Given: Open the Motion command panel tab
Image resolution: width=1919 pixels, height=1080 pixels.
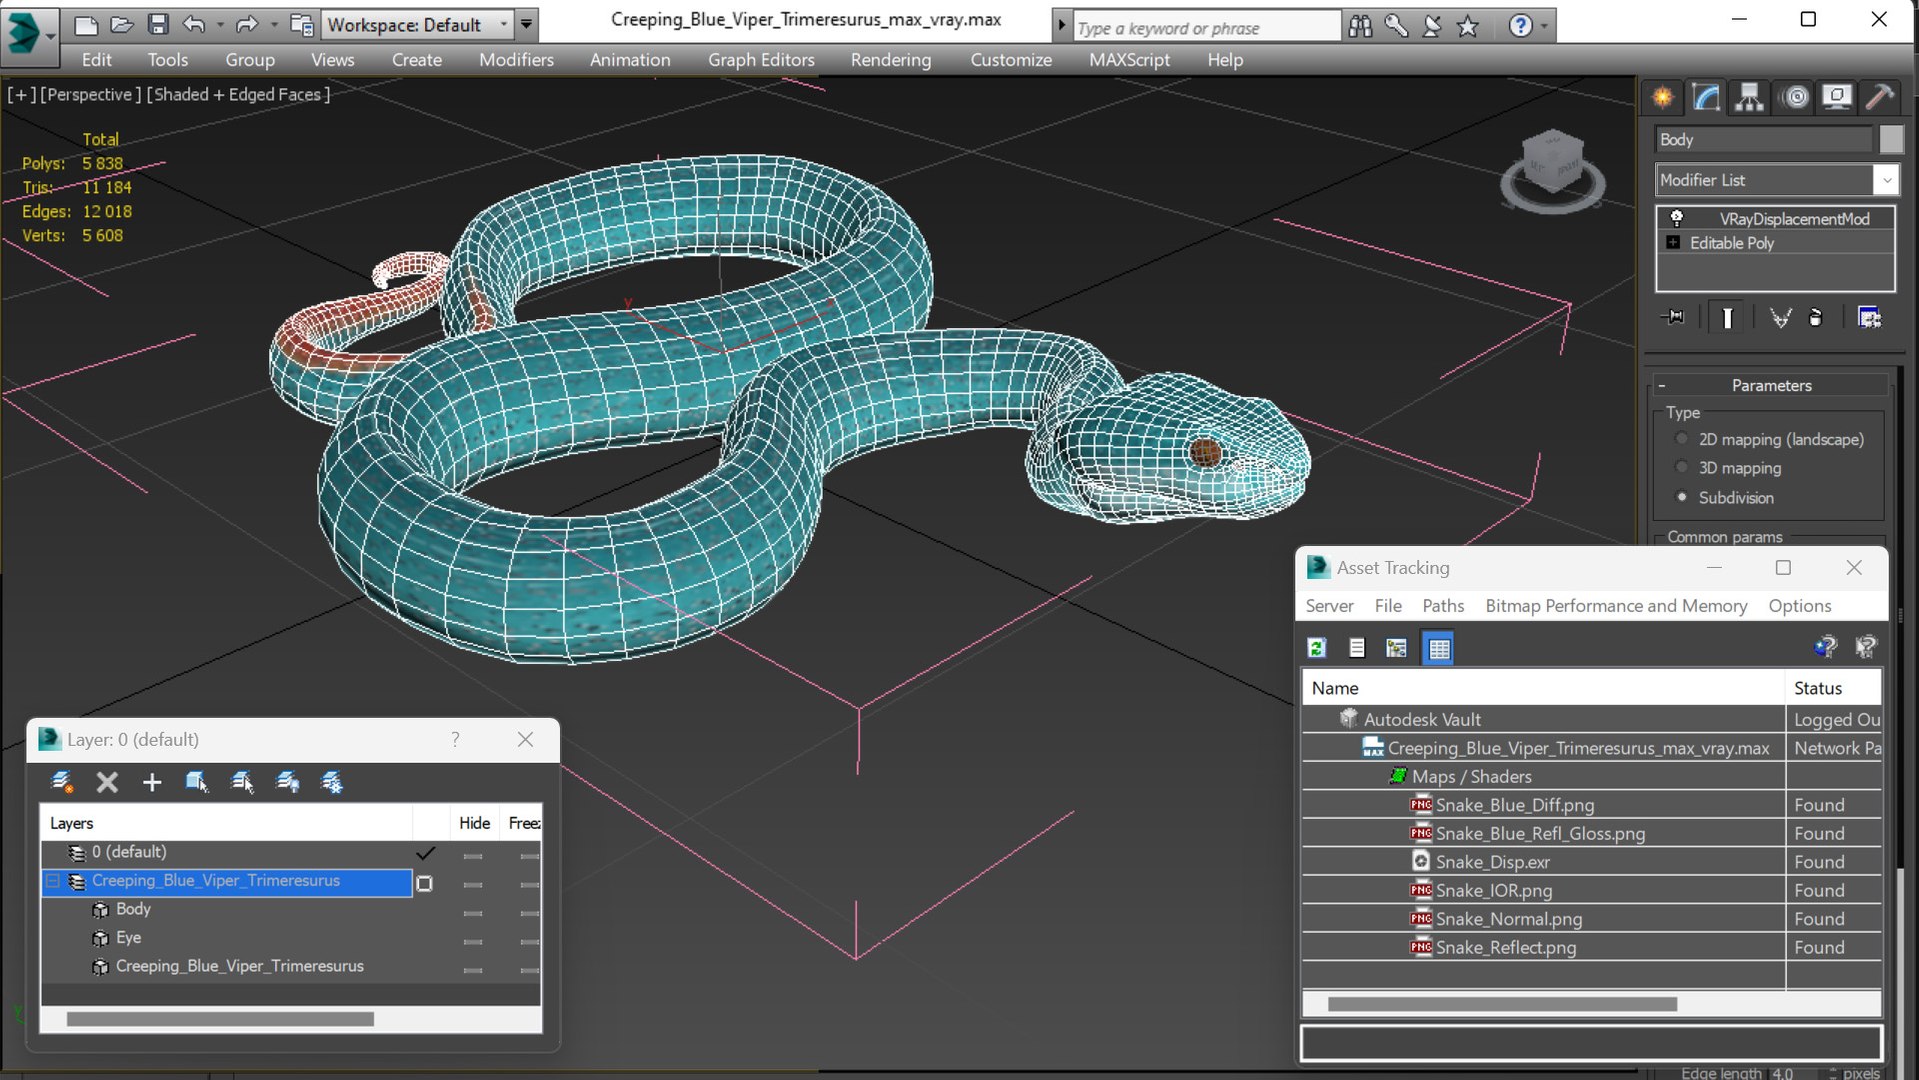Looking at the screenshot, I should tap(1796, 97).
